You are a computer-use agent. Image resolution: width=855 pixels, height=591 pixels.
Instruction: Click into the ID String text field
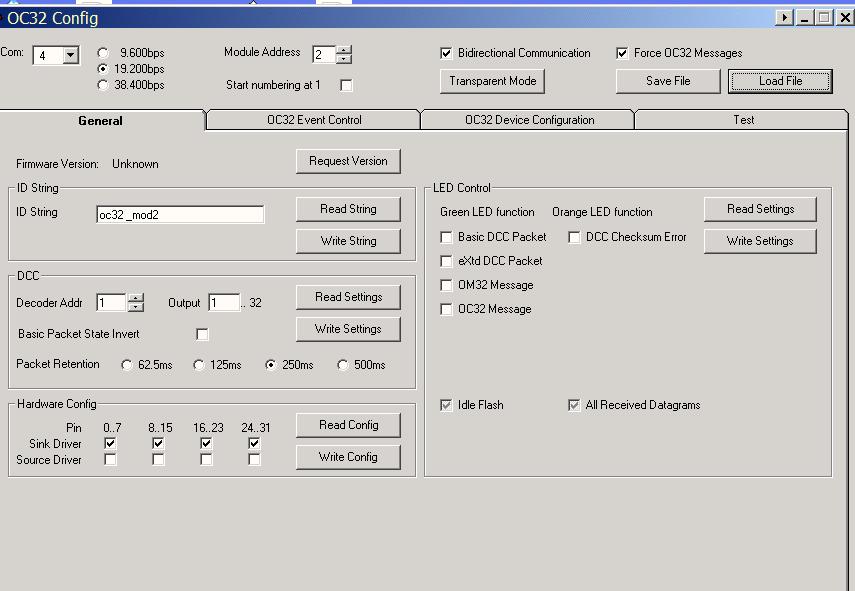[180, 215]
